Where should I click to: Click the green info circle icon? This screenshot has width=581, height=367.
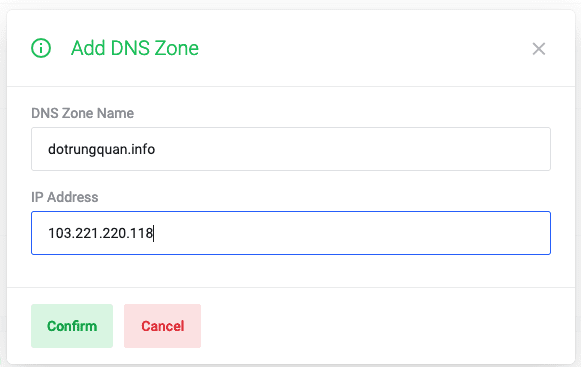pos(41,48)
